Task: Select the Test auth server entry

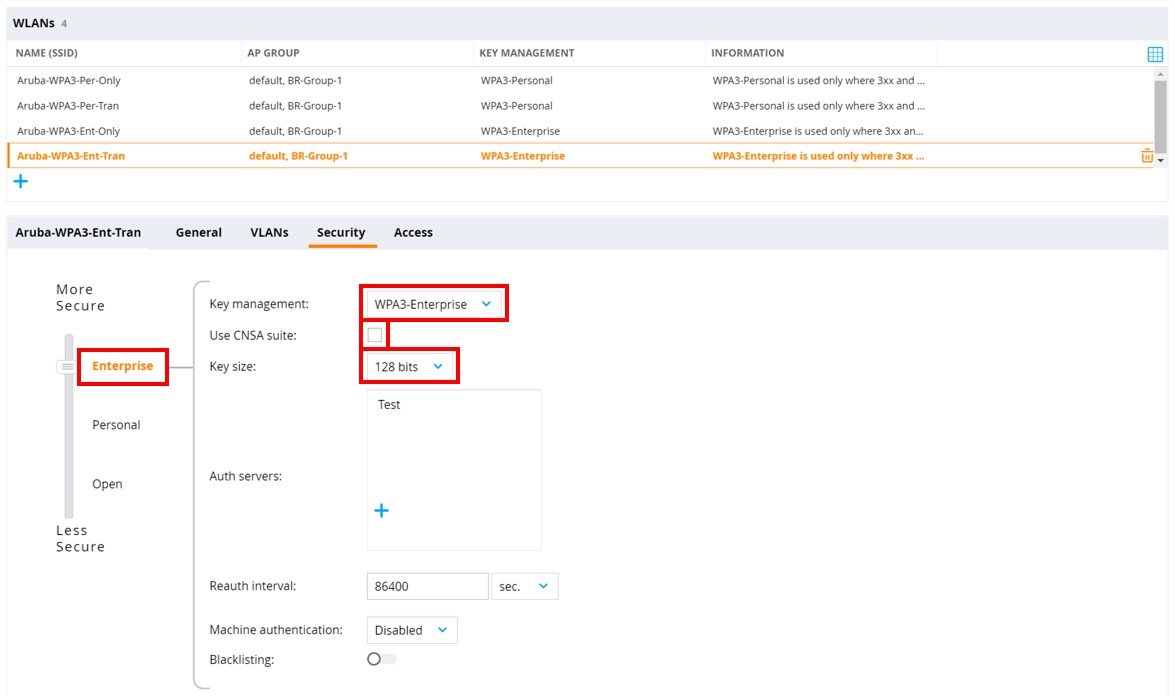Action: pyautogui.click(x=389, y=405)
